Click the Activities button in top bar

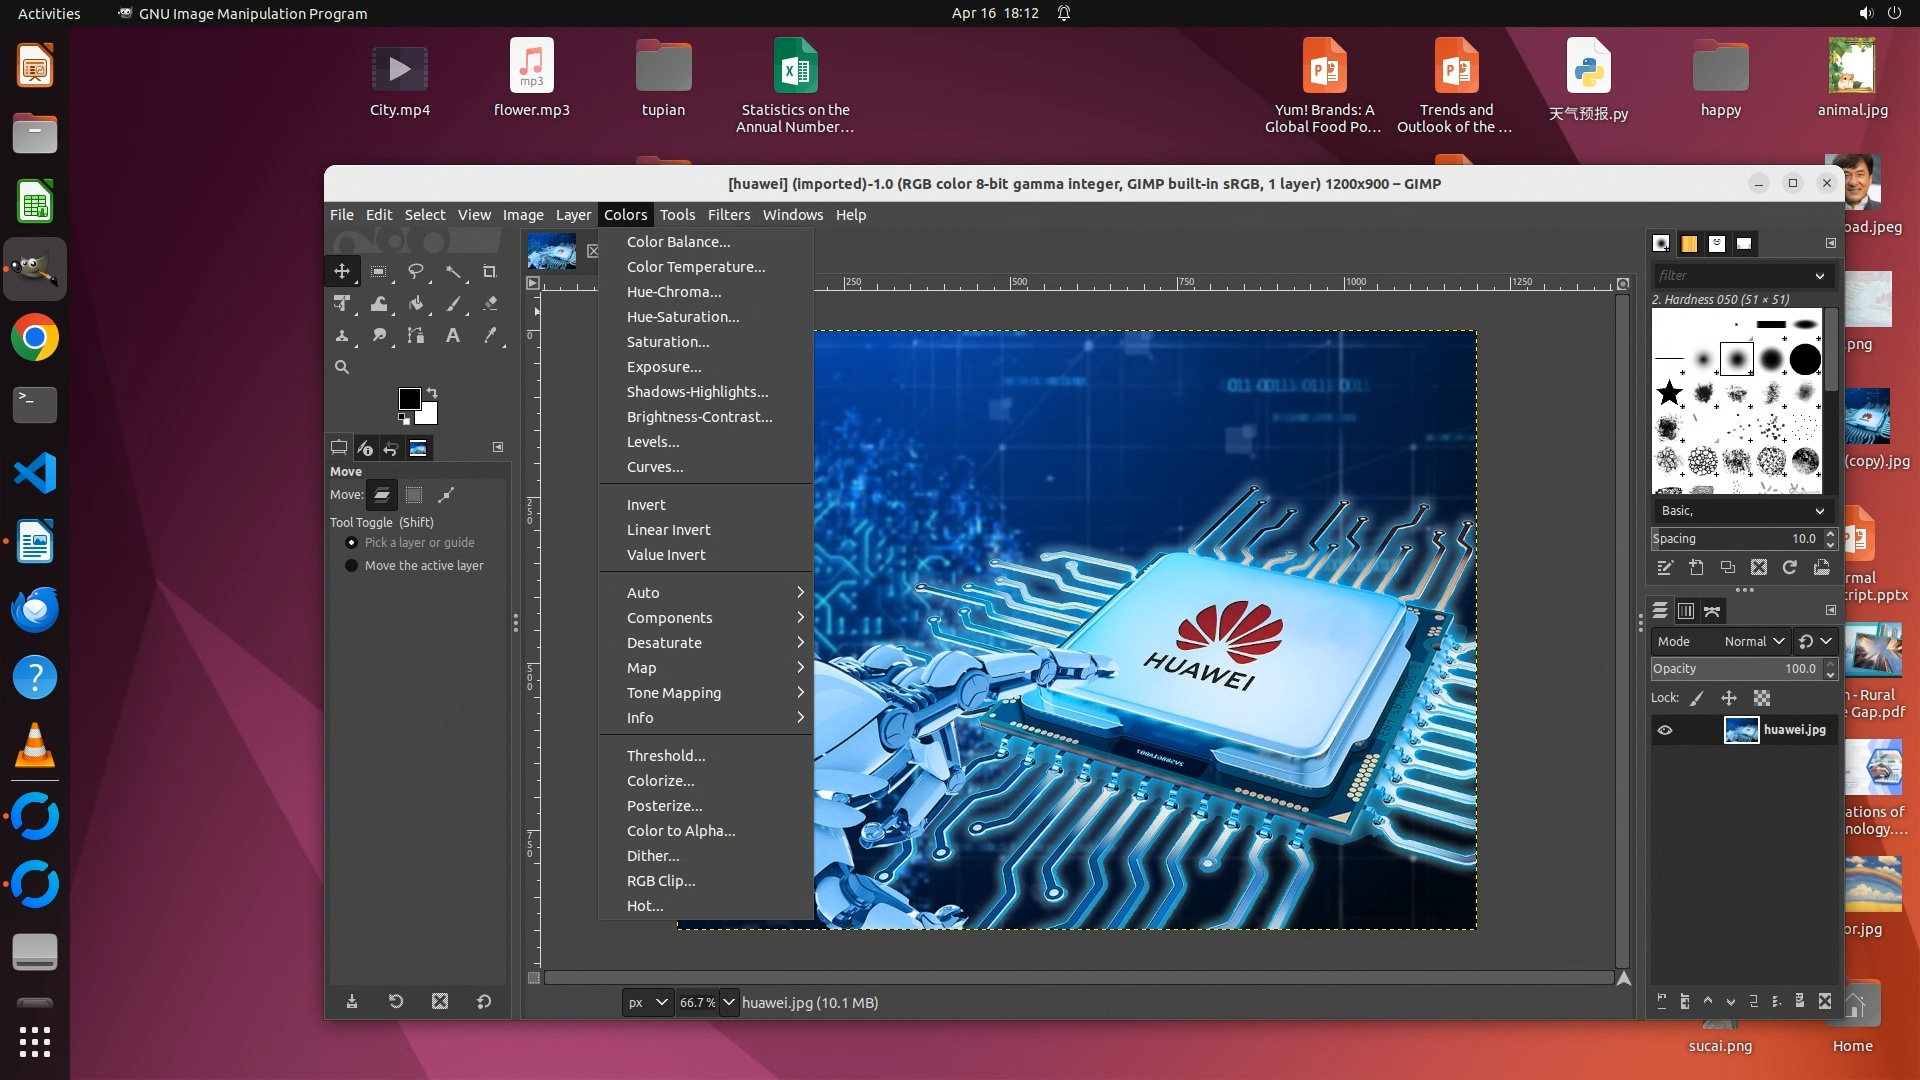[x=49, y=13]
